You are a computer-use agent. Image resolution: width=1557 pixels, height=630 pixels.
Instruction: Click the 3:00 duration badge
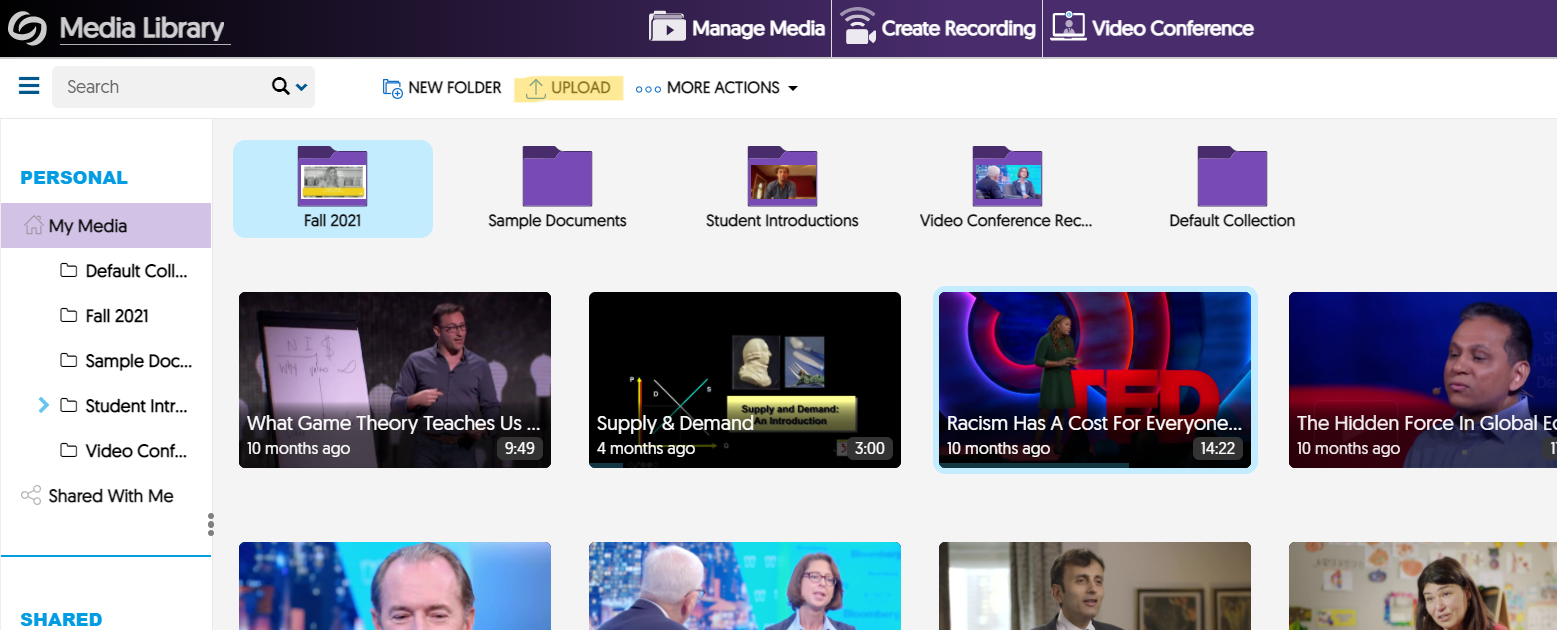[870, 448]
